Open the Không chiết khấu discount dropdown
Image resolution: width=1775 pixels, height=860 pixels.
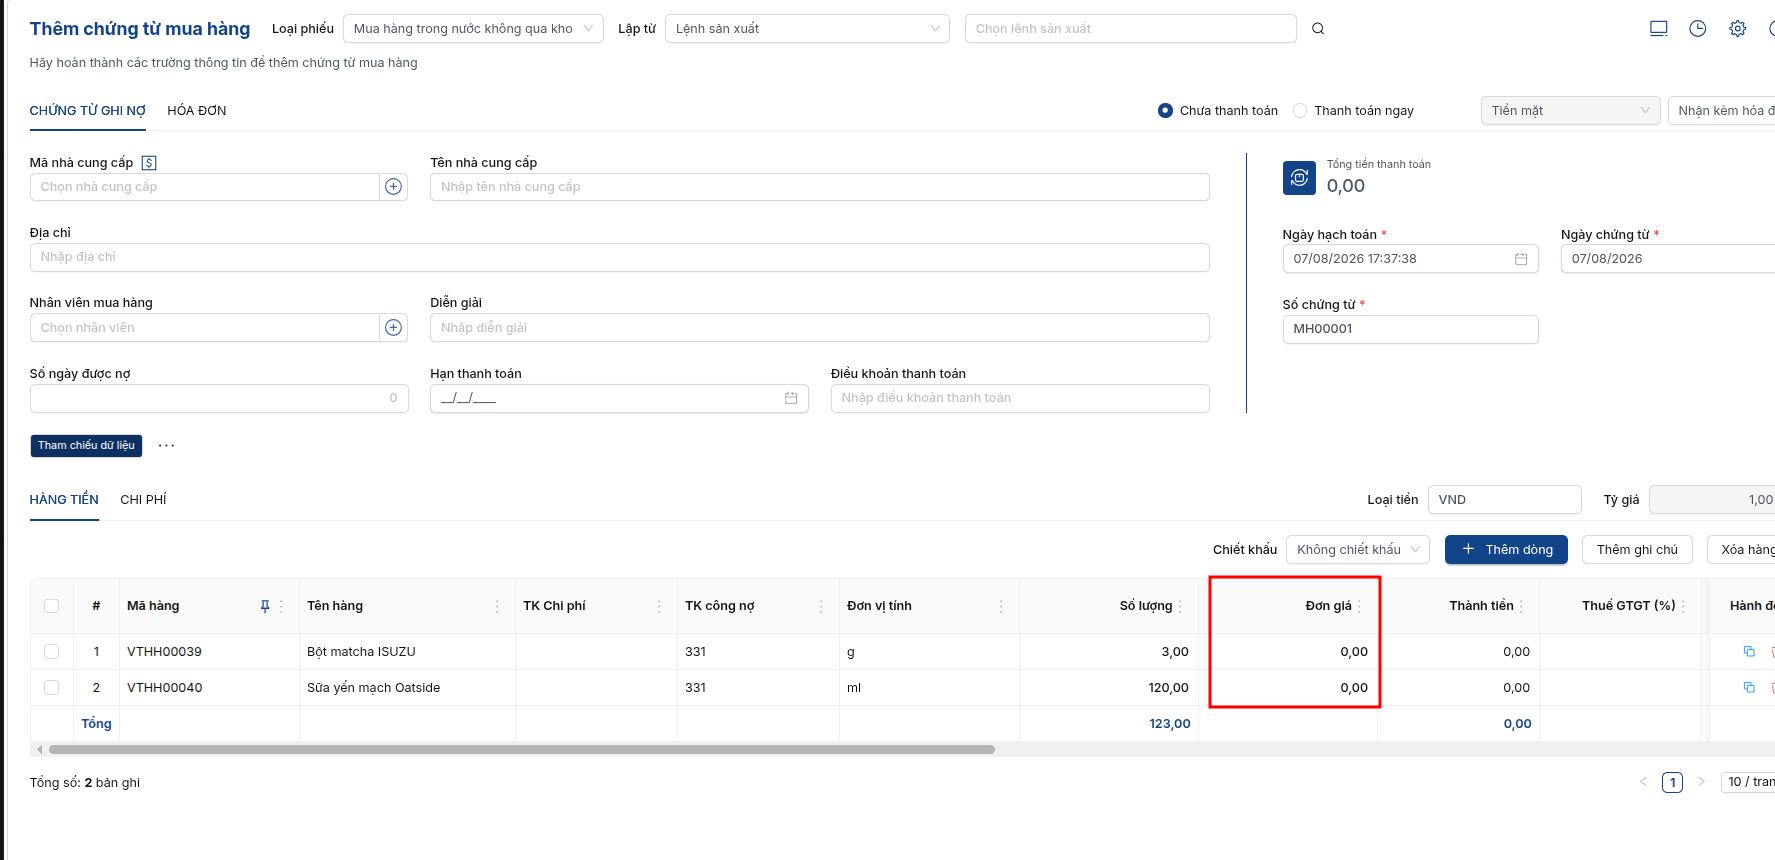(1358, 550)
